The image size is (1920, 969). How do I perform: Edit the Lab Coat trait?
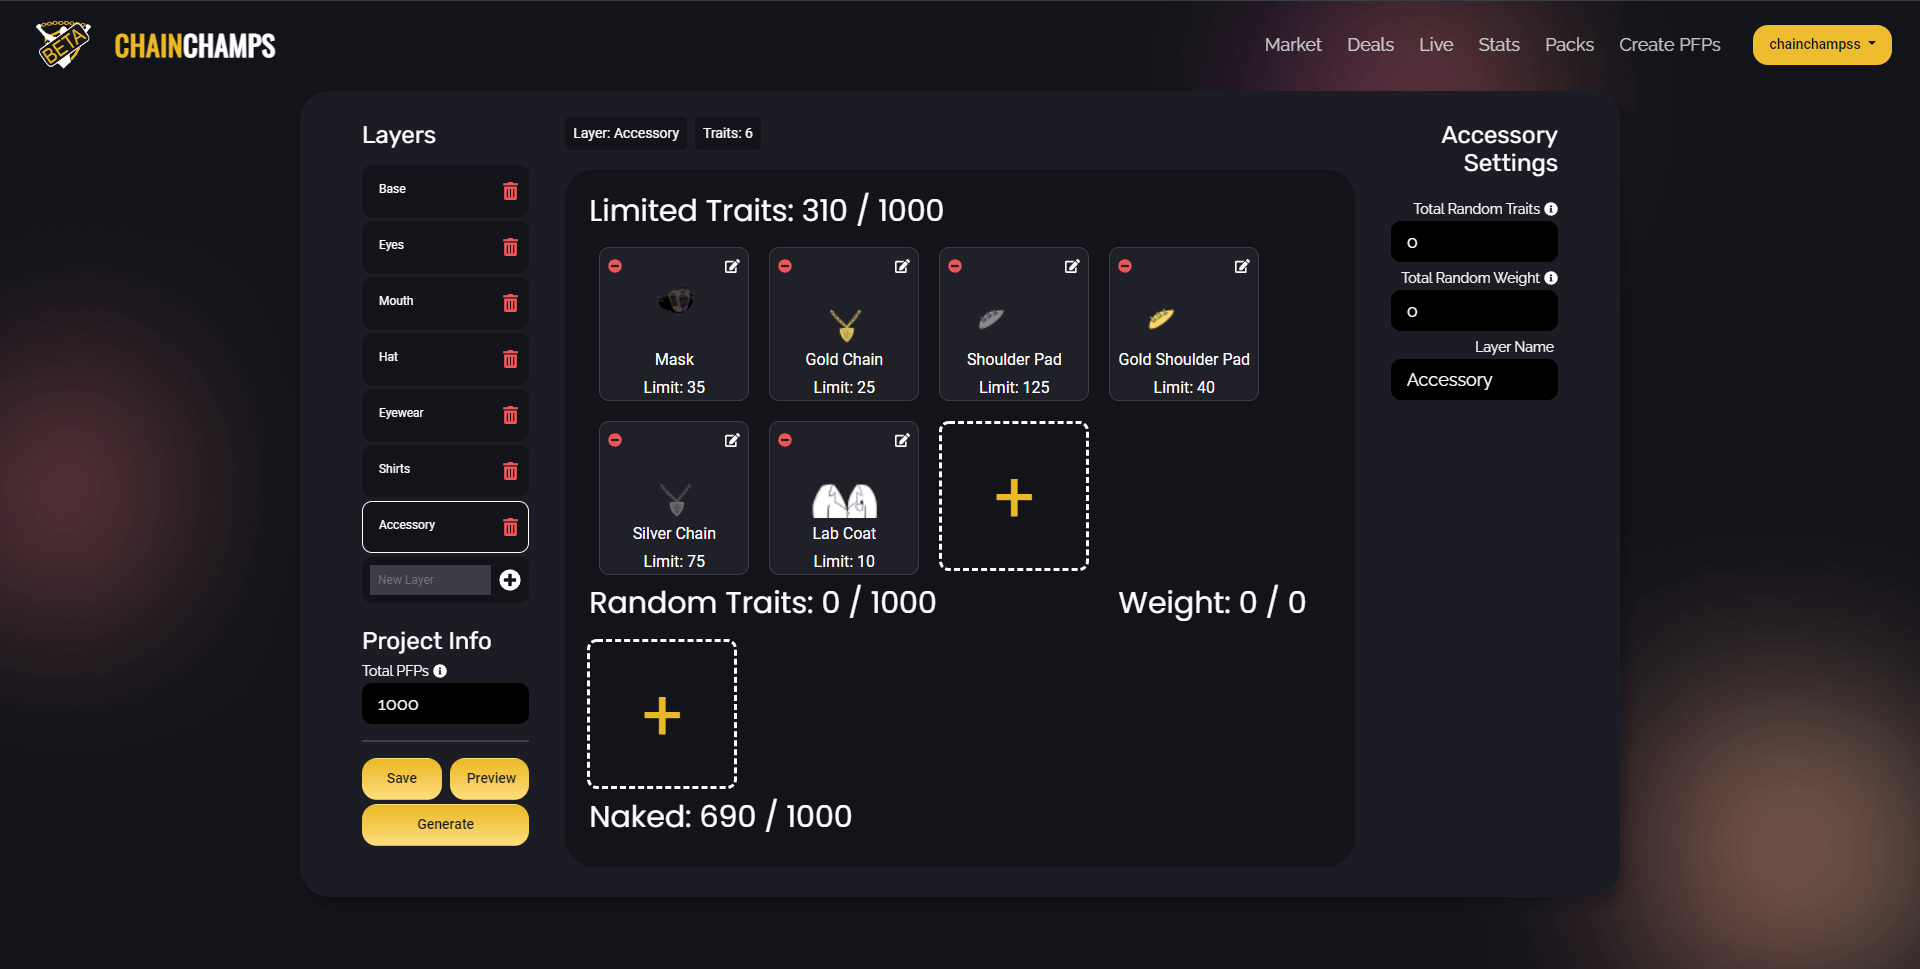tap(902, 440)
